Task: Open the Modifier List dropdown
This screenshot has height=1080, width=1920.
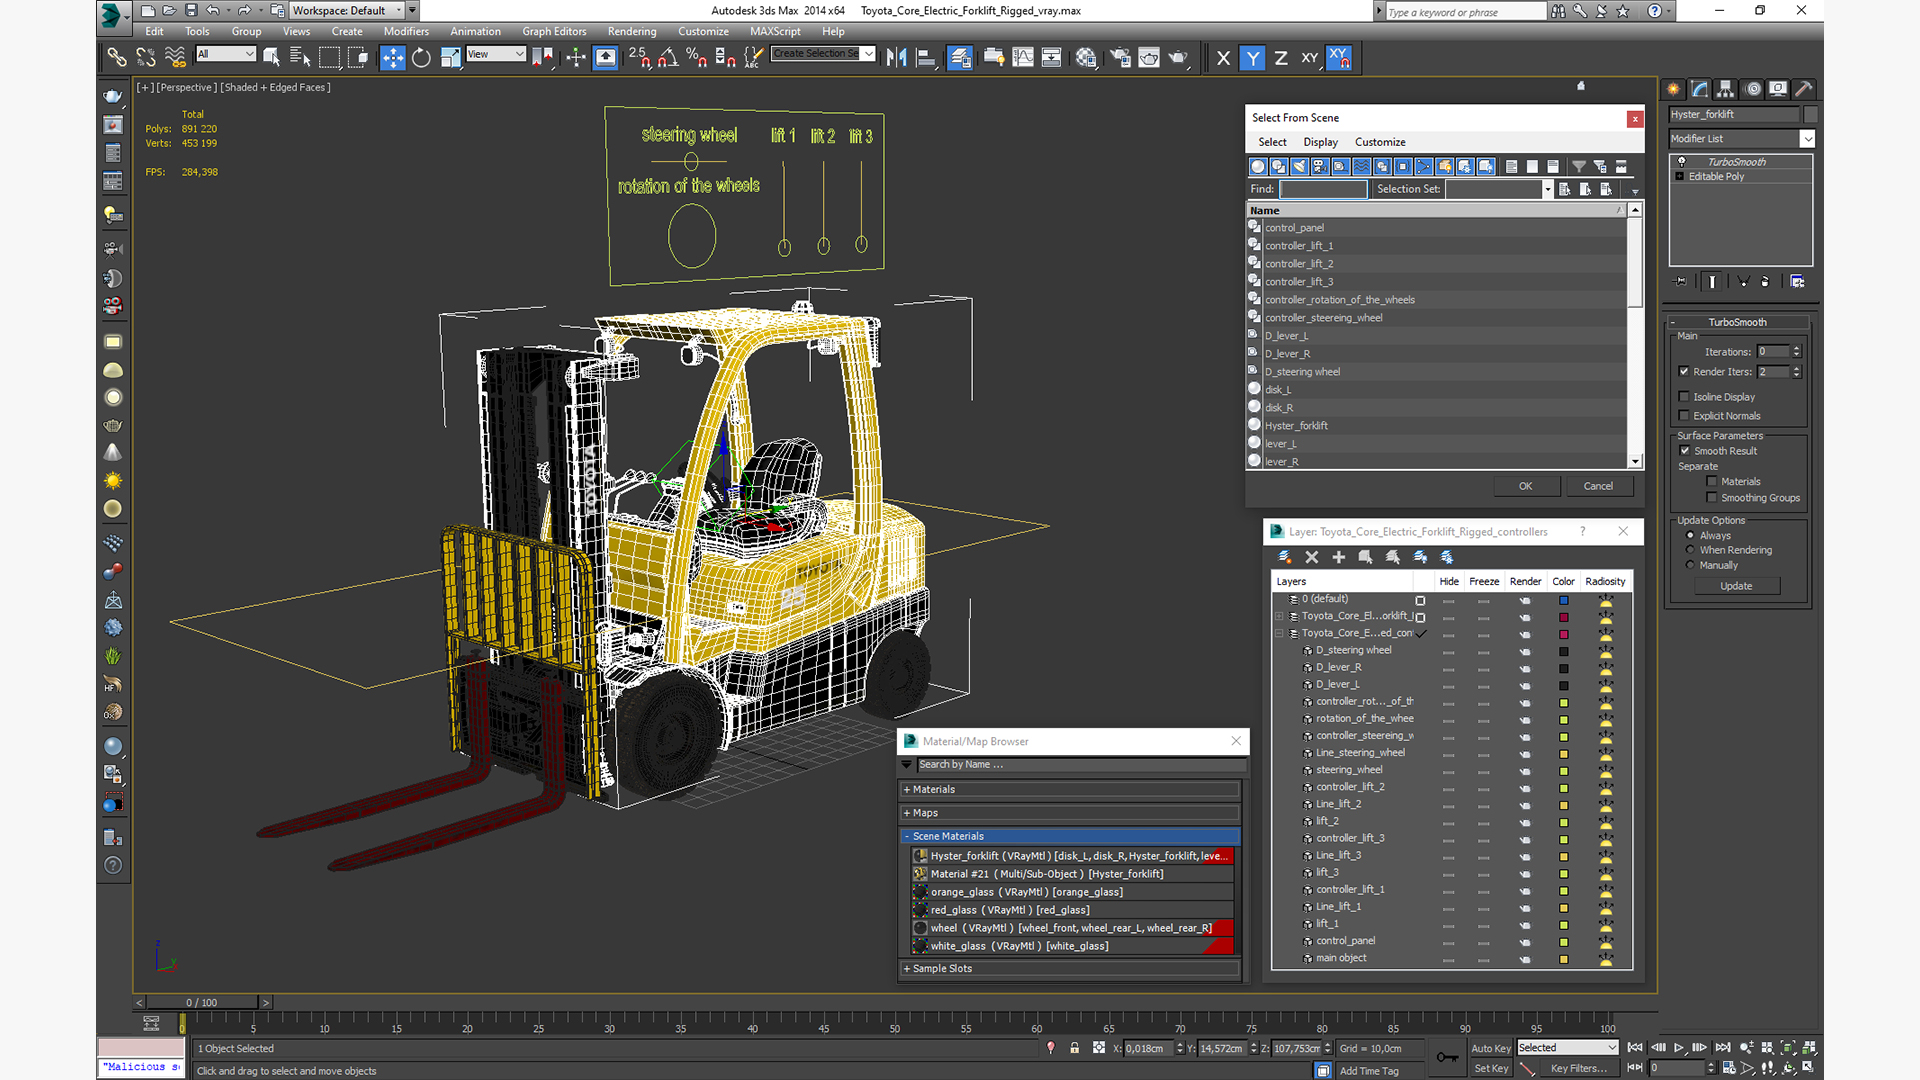Action: [1807, 139]
